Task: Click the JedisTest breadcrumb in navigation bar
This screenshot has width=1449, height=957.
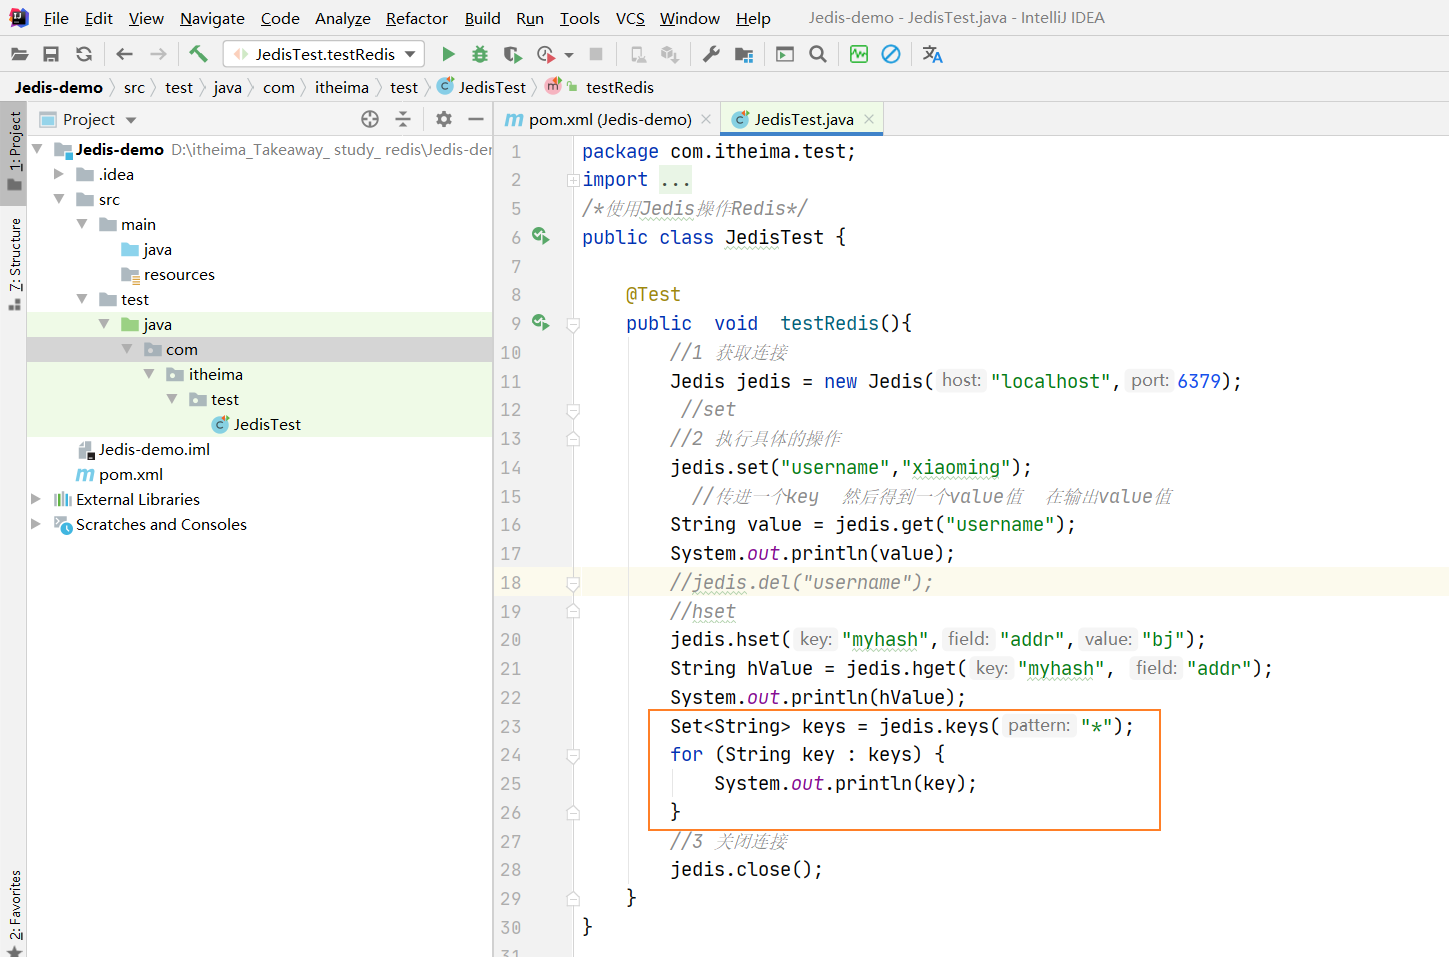Action: pos(482,88)
